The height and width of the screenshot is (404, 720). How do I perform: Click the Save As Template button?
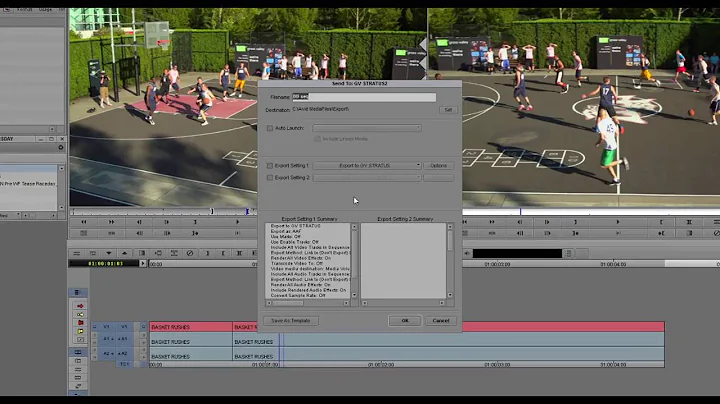point(291,320)
